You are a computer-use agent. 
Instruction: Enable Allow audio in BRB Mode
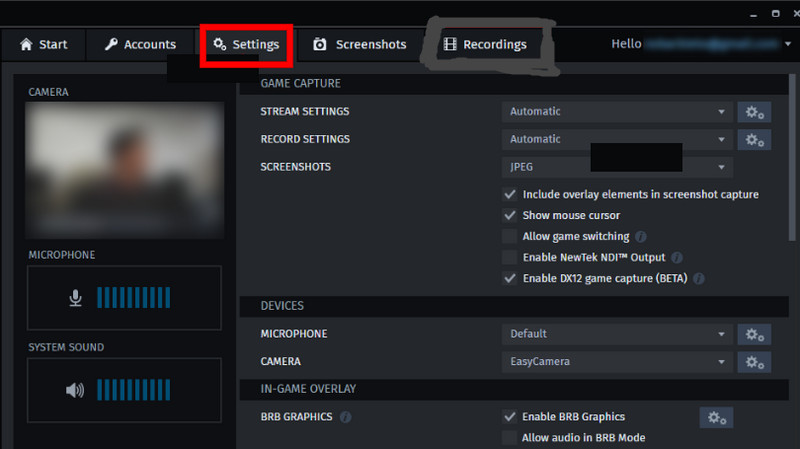point(510,437)
